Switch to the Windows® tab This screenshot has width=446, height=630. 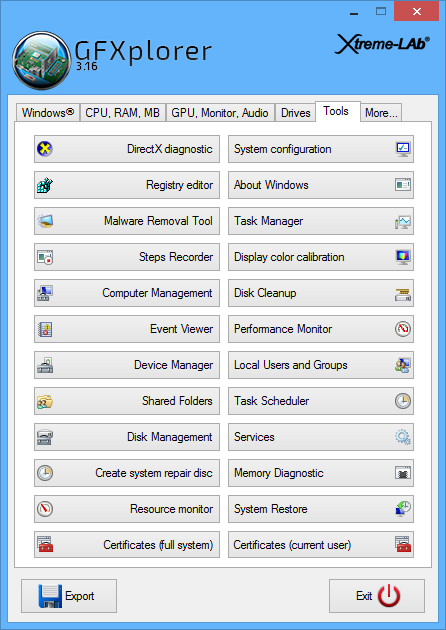[x=48, y=112]
